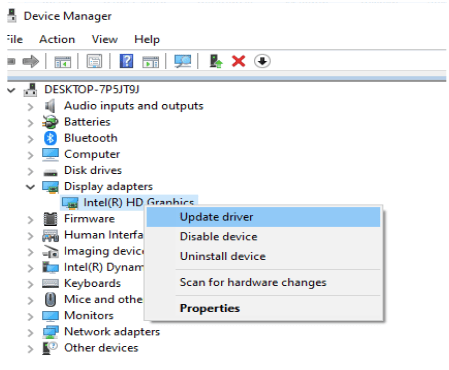Select the Batteries label
This screenshot has width=449, height=370.
[x=87, y=122]
